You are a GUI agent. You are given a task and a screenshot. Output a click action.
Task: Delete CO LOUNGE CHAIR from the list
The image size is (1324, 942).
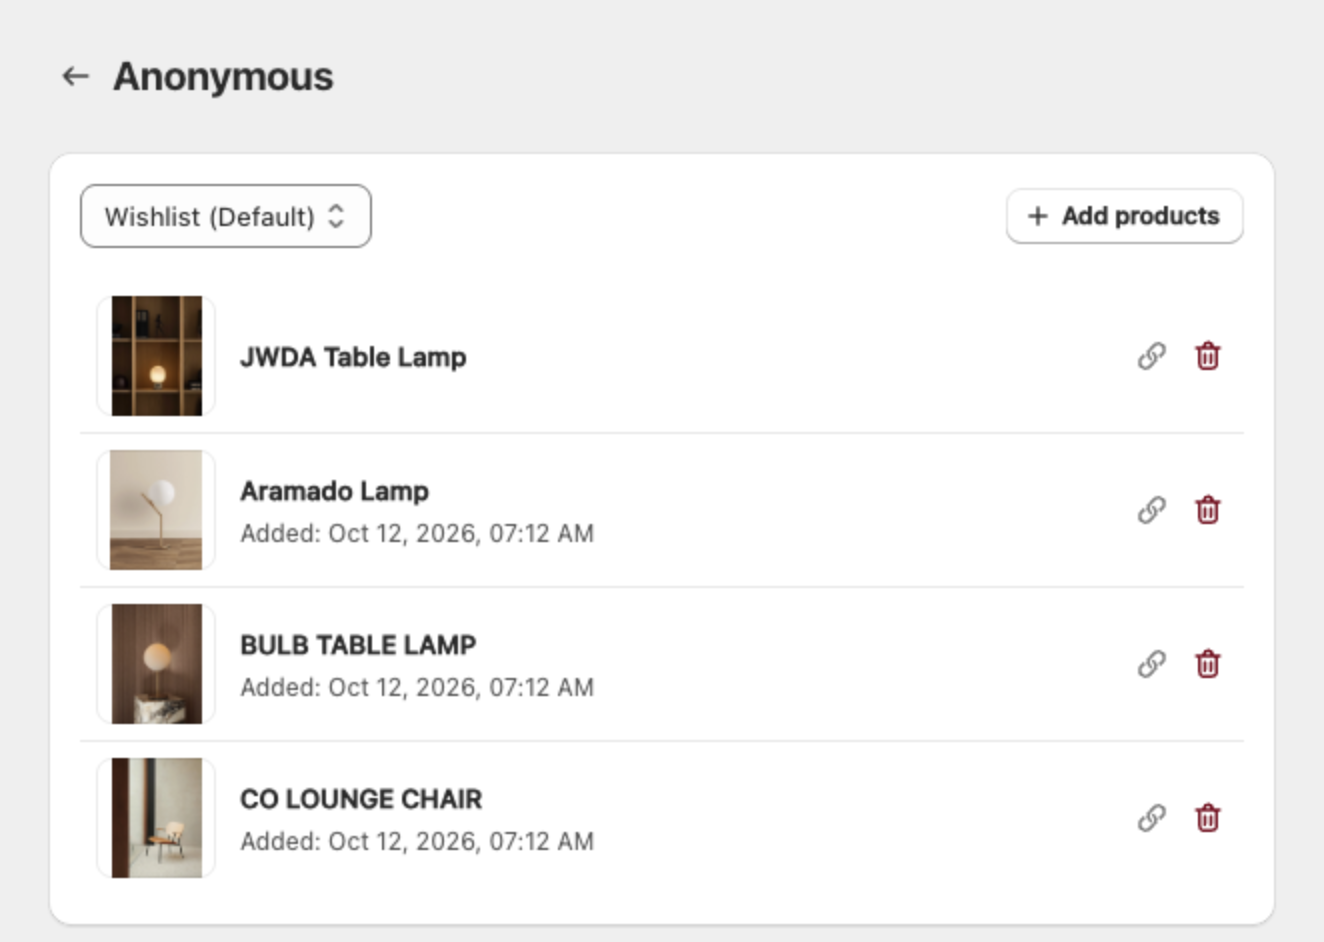pyautogui.click(x=1208, y=818)
